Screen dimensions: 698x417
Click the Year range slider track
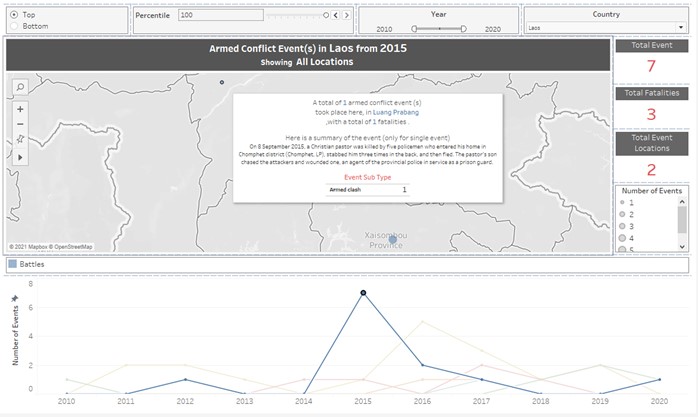(x=438, y=29)
